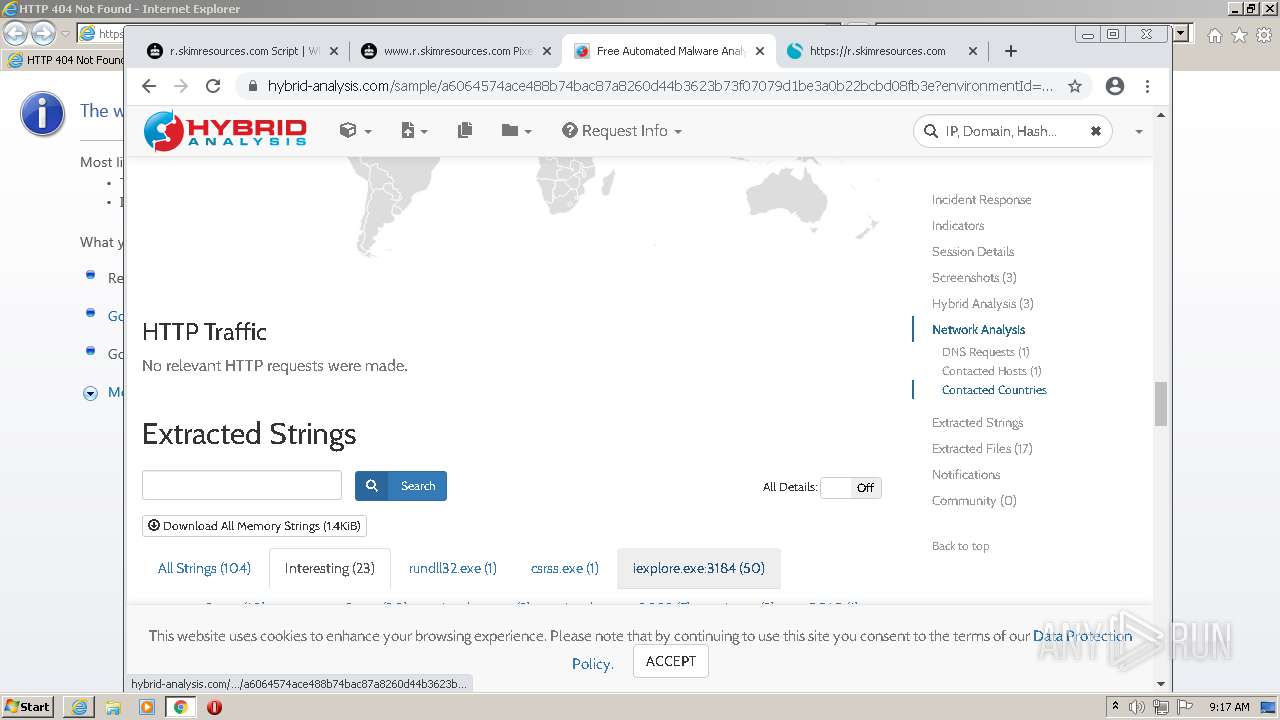Open the taskbar media player icon
The height and width of the screenshot is (720, 1280).
point(147,707)
